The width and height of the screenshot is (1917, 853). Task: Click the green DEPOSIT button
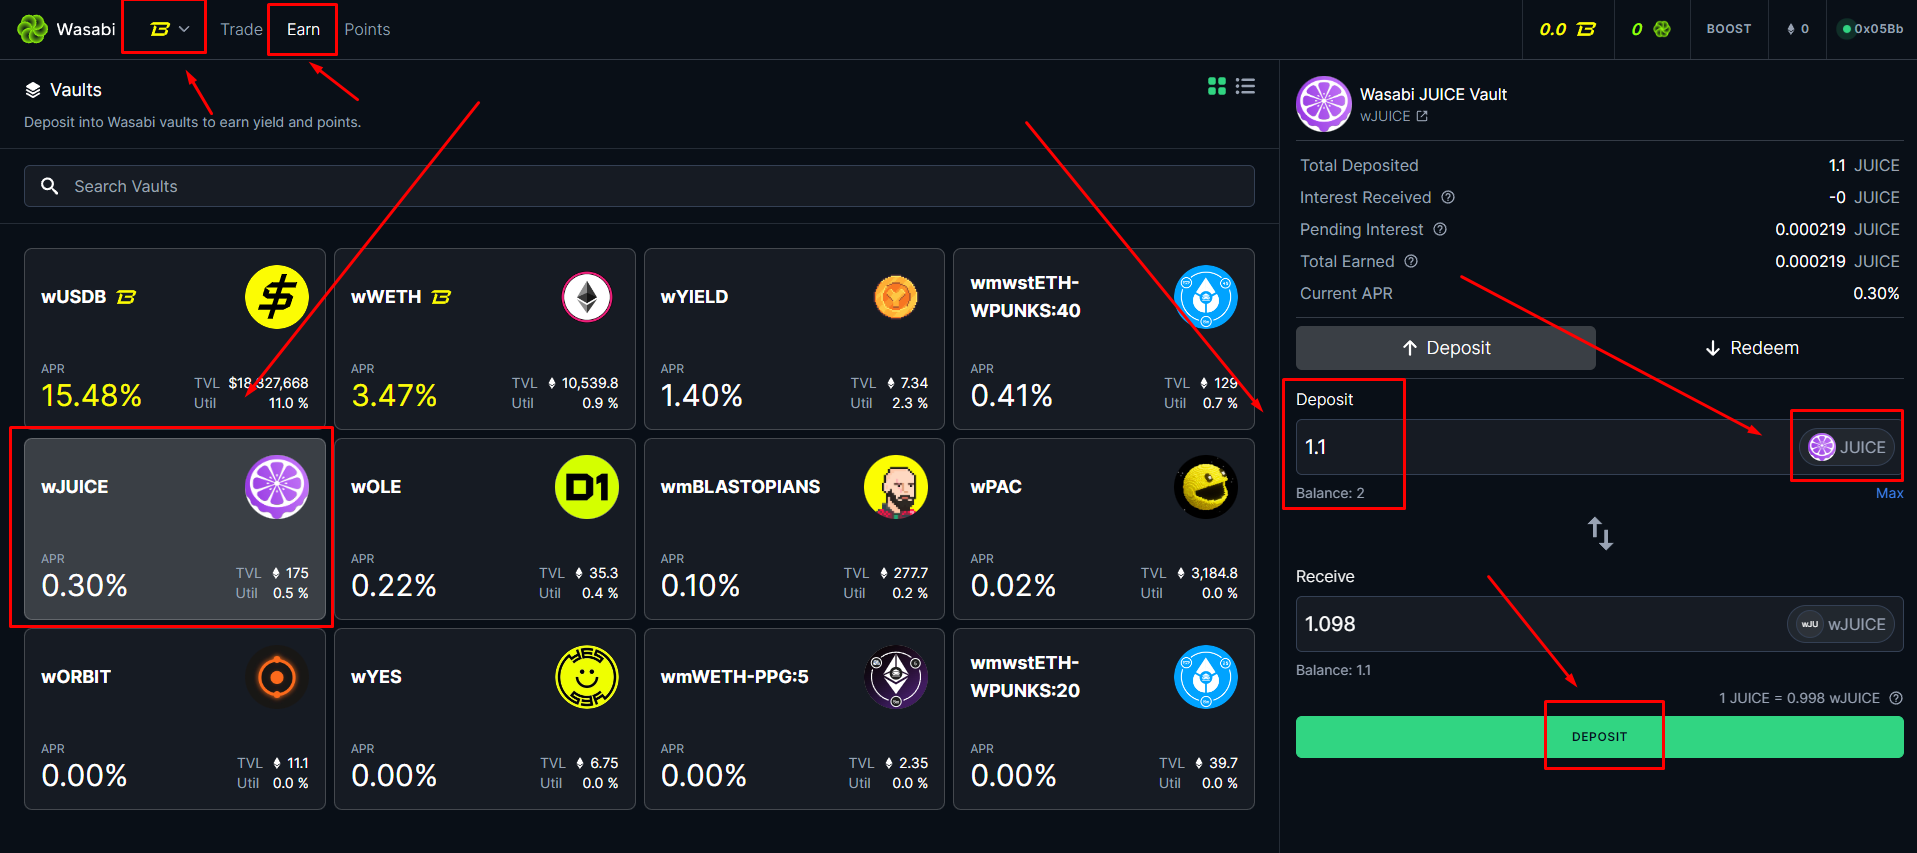(1600, 737)
